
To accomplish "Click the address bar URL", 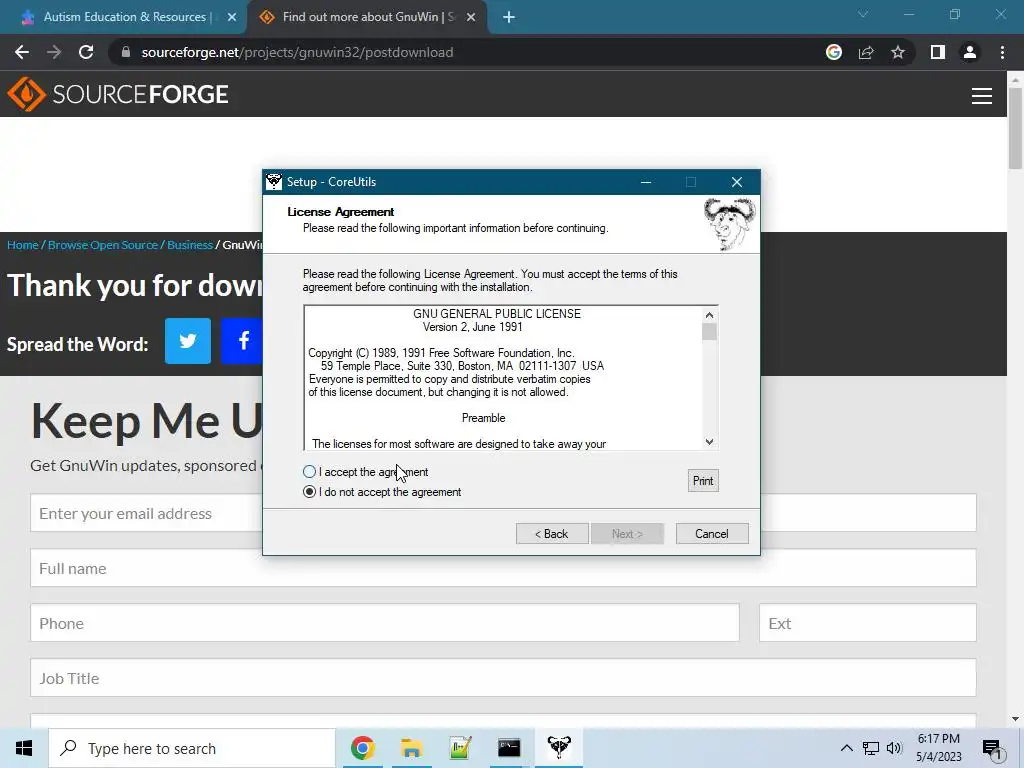I will 297,52.
